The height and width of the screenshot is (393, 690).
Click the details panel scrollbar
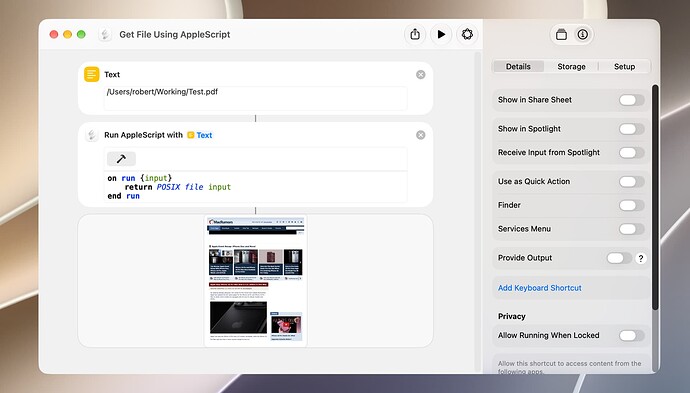click(x=655, y=197)
